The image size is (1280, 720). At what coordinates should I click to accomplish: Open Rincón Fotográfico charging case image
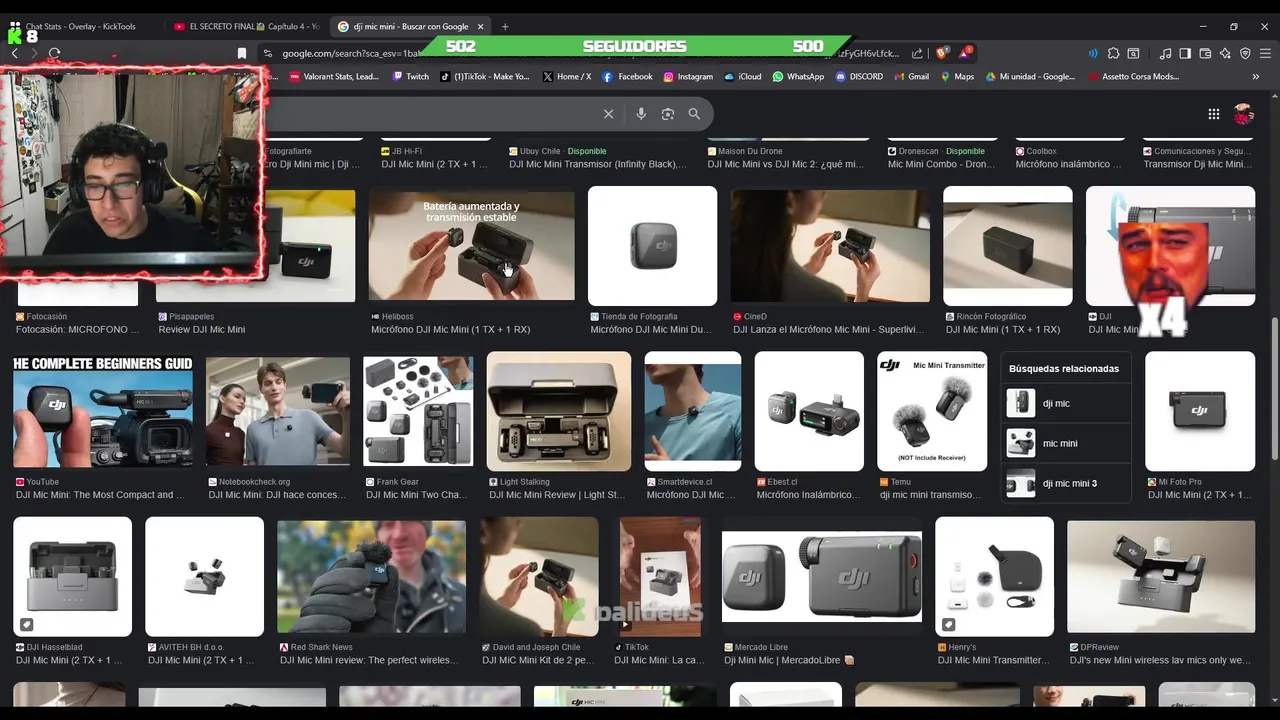1007,245
